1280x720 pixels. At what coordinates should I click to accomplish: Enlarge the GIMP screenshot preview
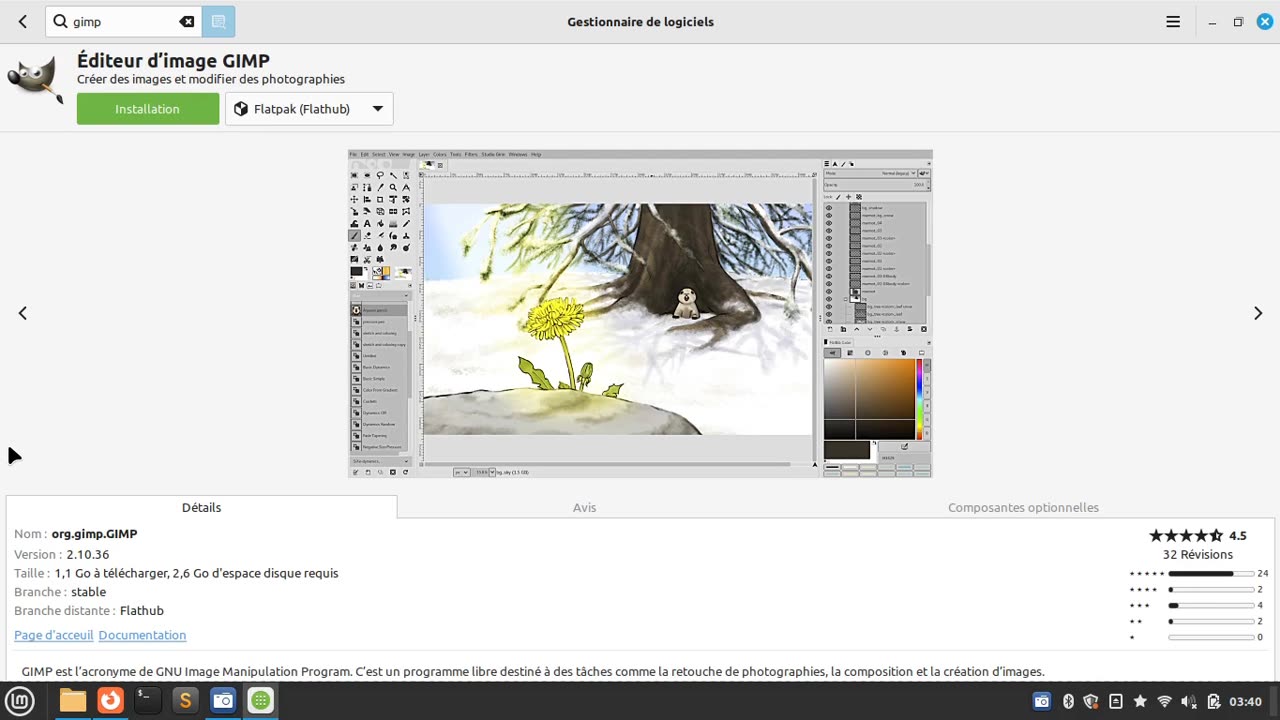point(640,313)
